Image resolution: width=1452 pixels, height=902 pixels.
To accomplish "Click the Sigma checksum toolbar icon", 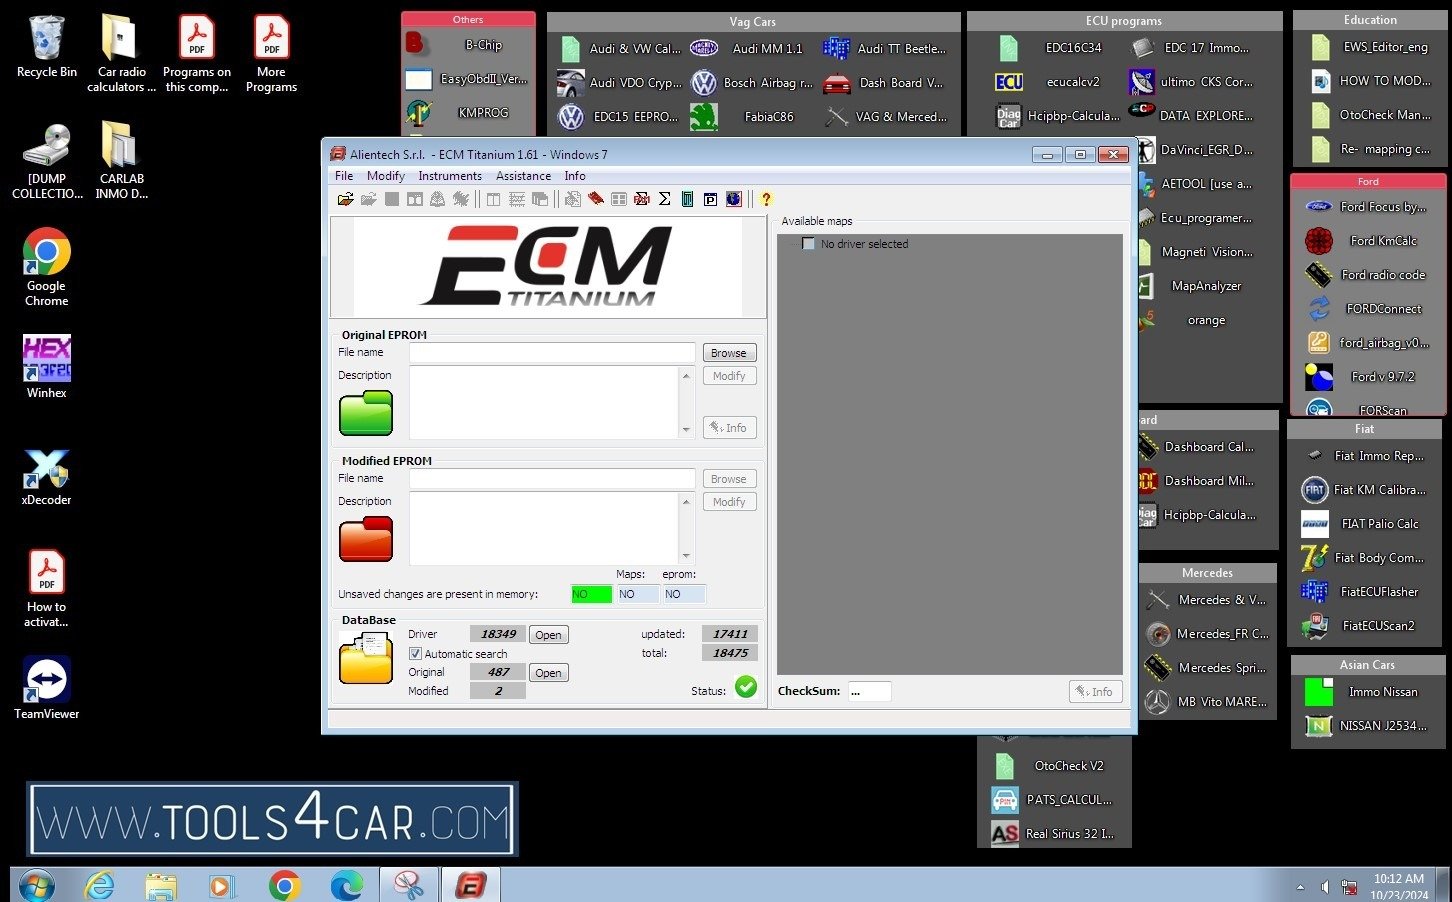I will click(664, 199).
